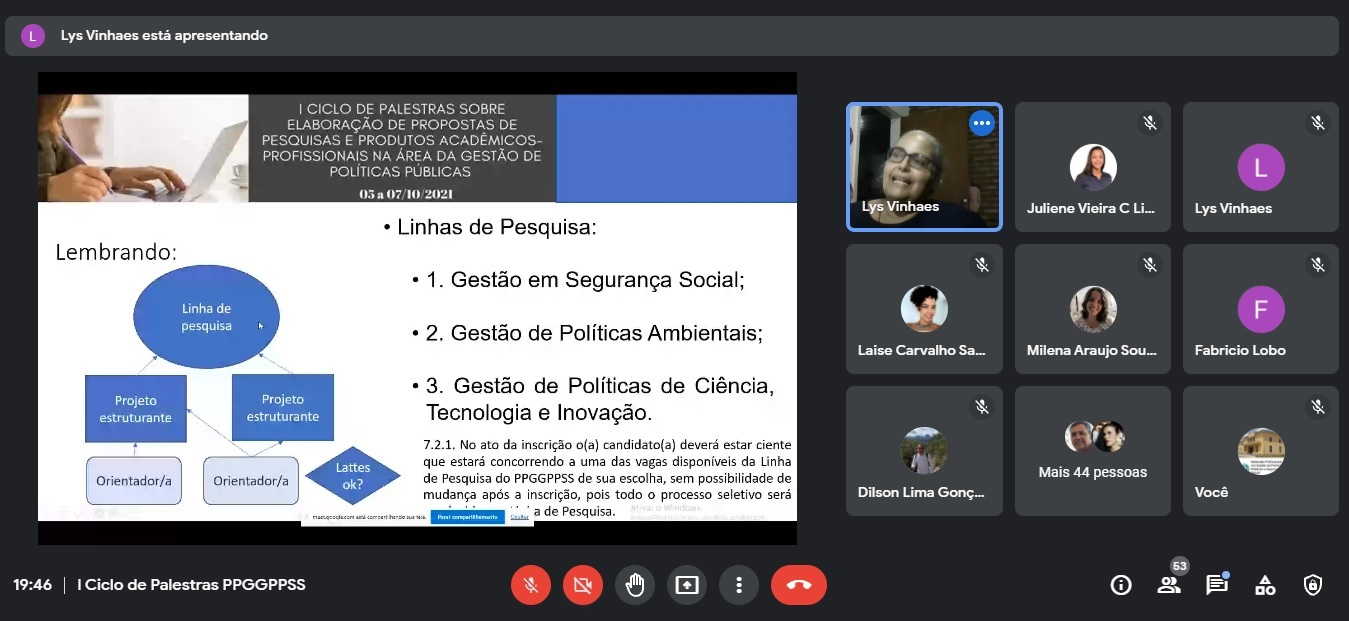Select Juliene Vieira's participant tile

tap(1092, 167)
